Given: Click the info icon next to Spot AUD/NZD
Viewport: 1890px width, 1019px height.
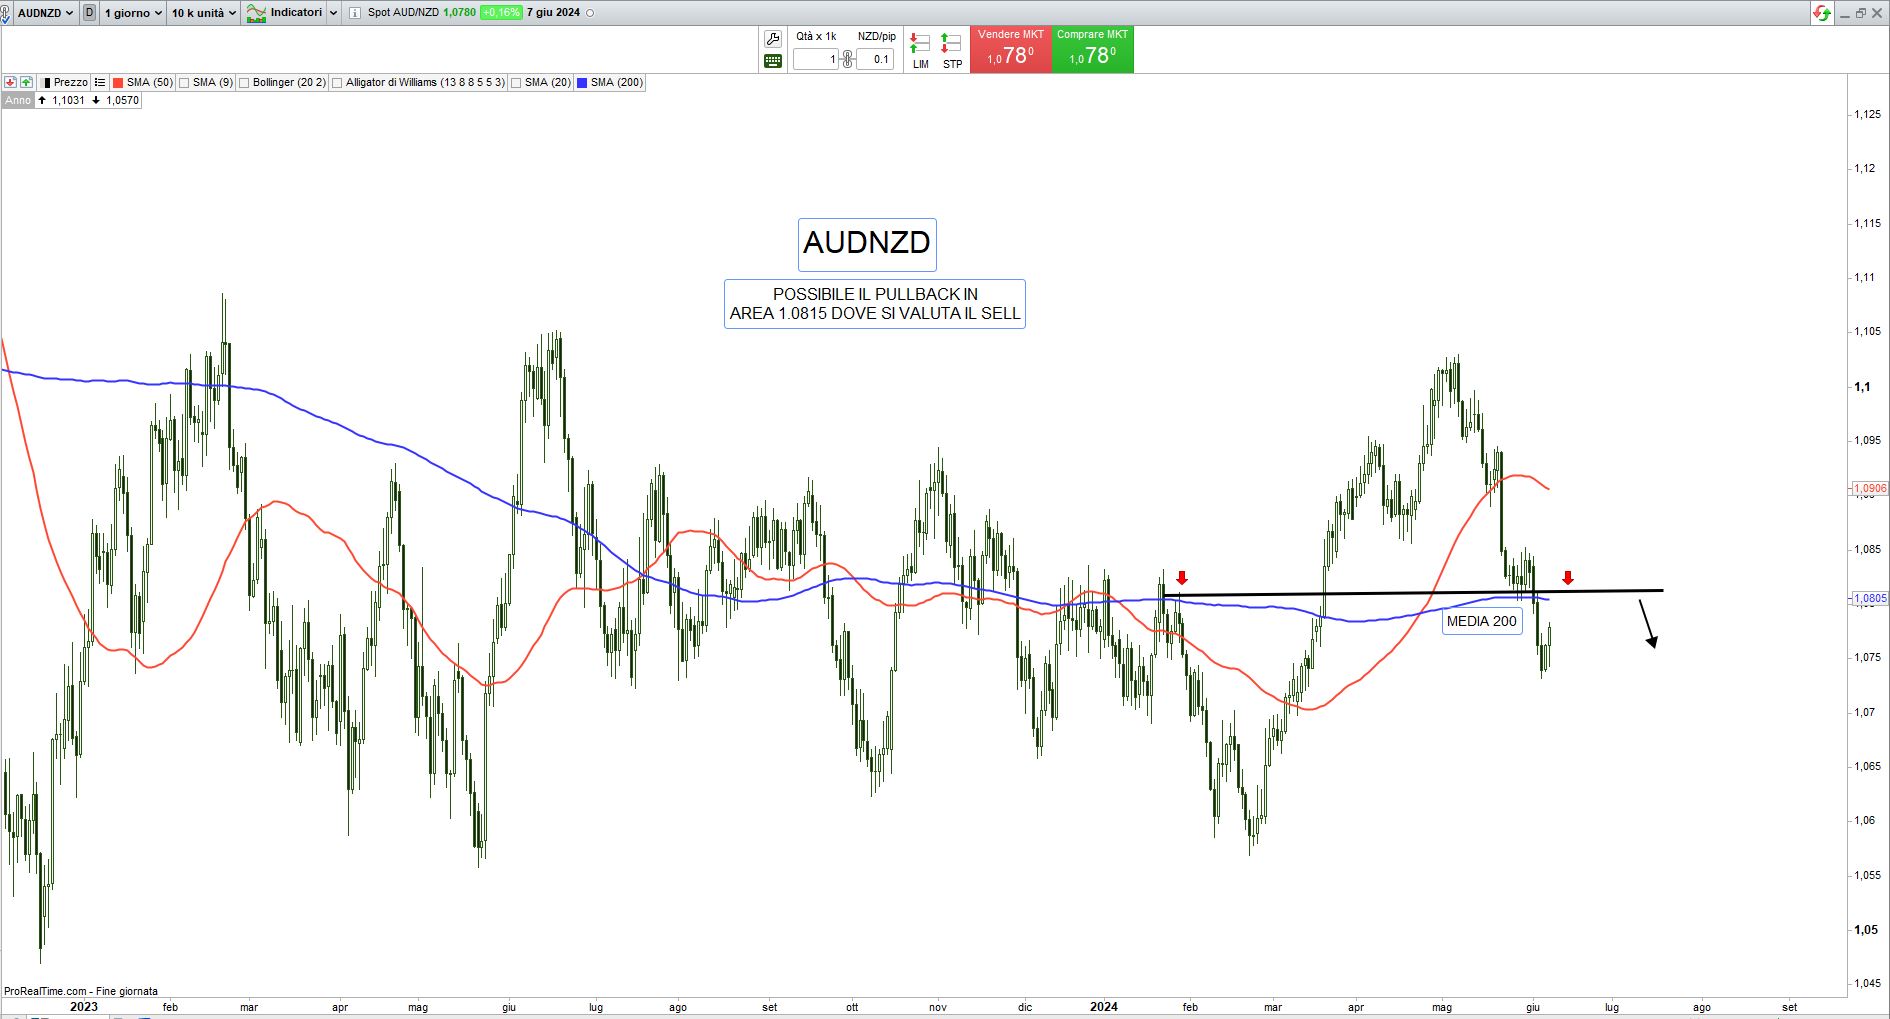Looking at the screenshot, I should coord(357,13).
